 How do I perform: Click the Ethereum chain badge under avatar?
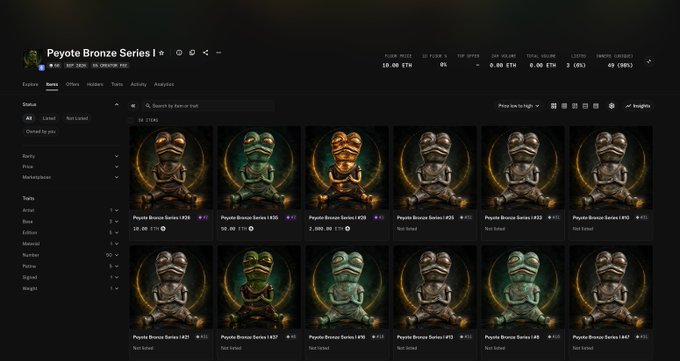[42, 68]
